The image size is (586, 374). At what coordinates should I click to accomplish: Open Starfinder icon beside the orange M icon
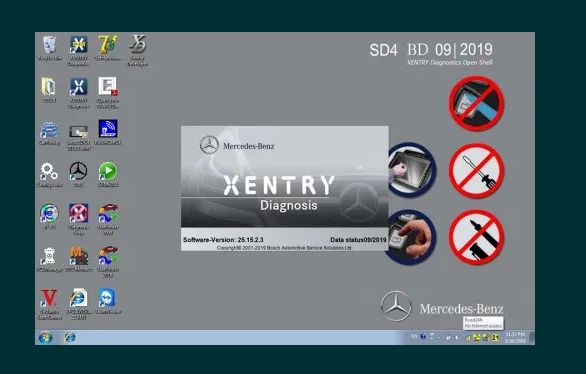tap(108, 262)
